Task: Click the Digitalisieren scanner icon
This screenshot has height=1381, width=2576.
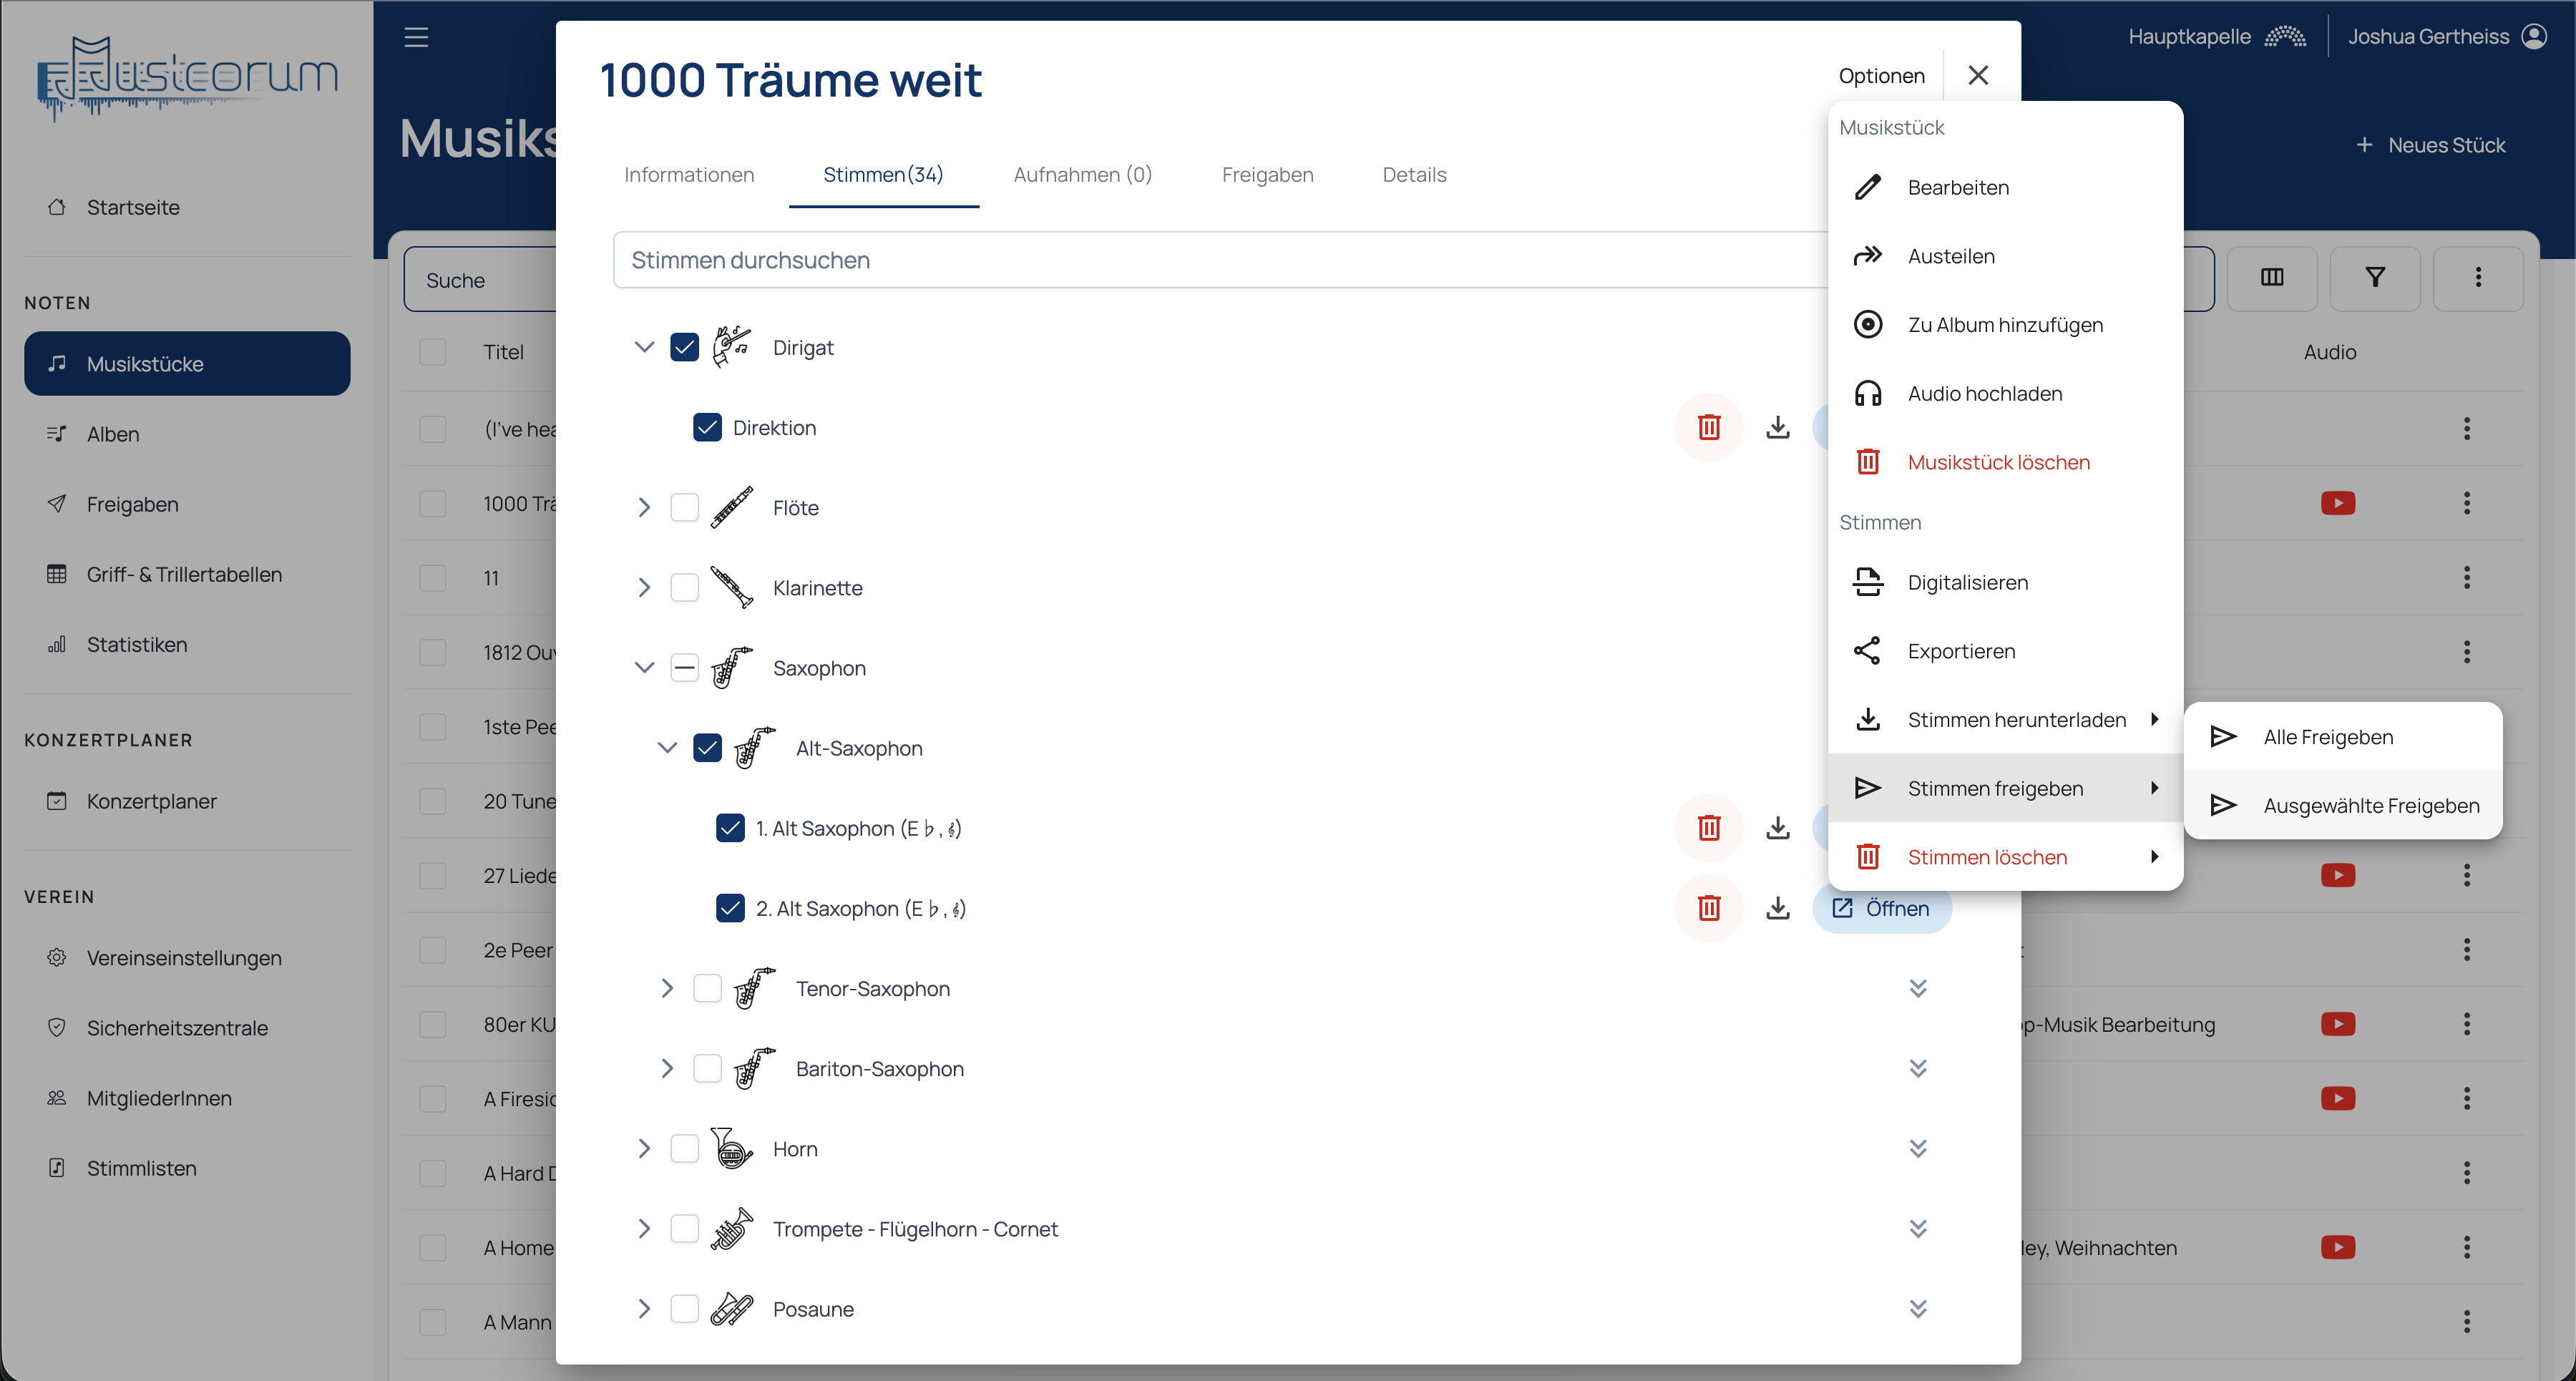Action: click(1867, 582)
